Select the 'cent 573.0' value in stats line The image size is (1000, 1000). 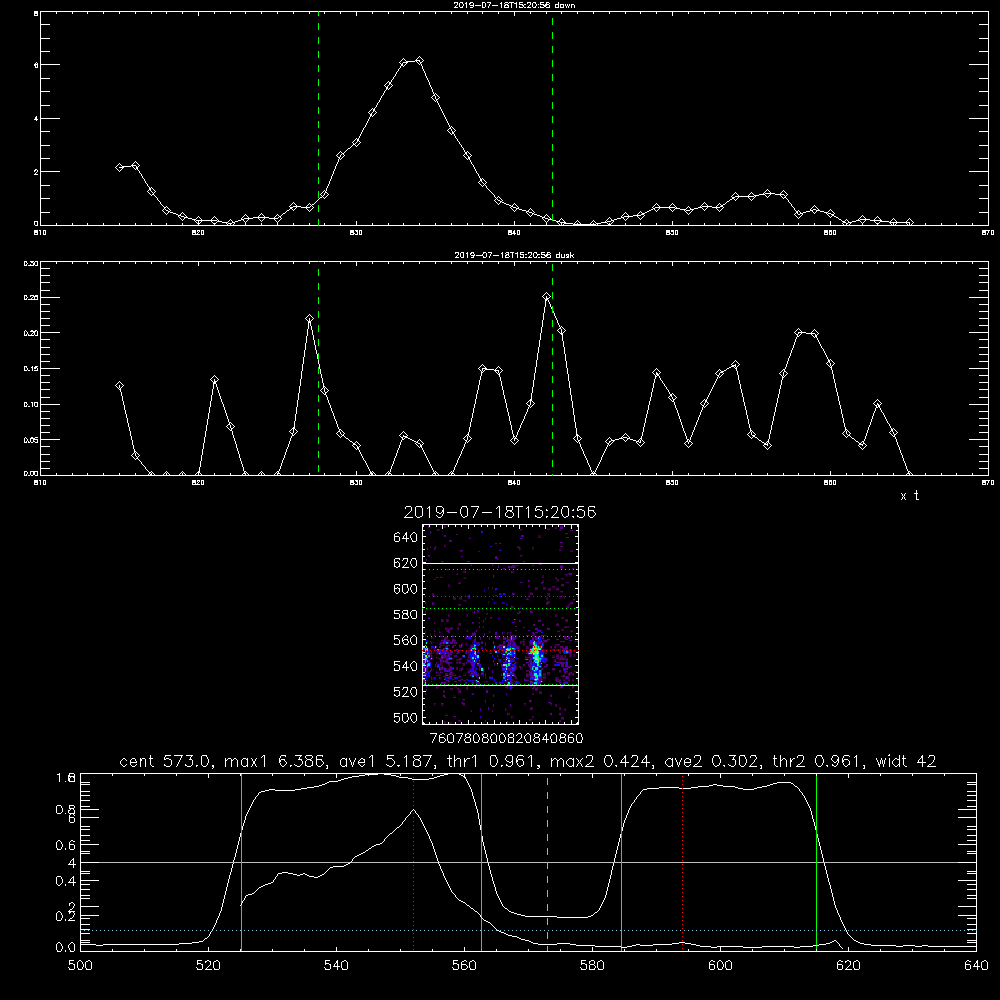pos(166,761)
